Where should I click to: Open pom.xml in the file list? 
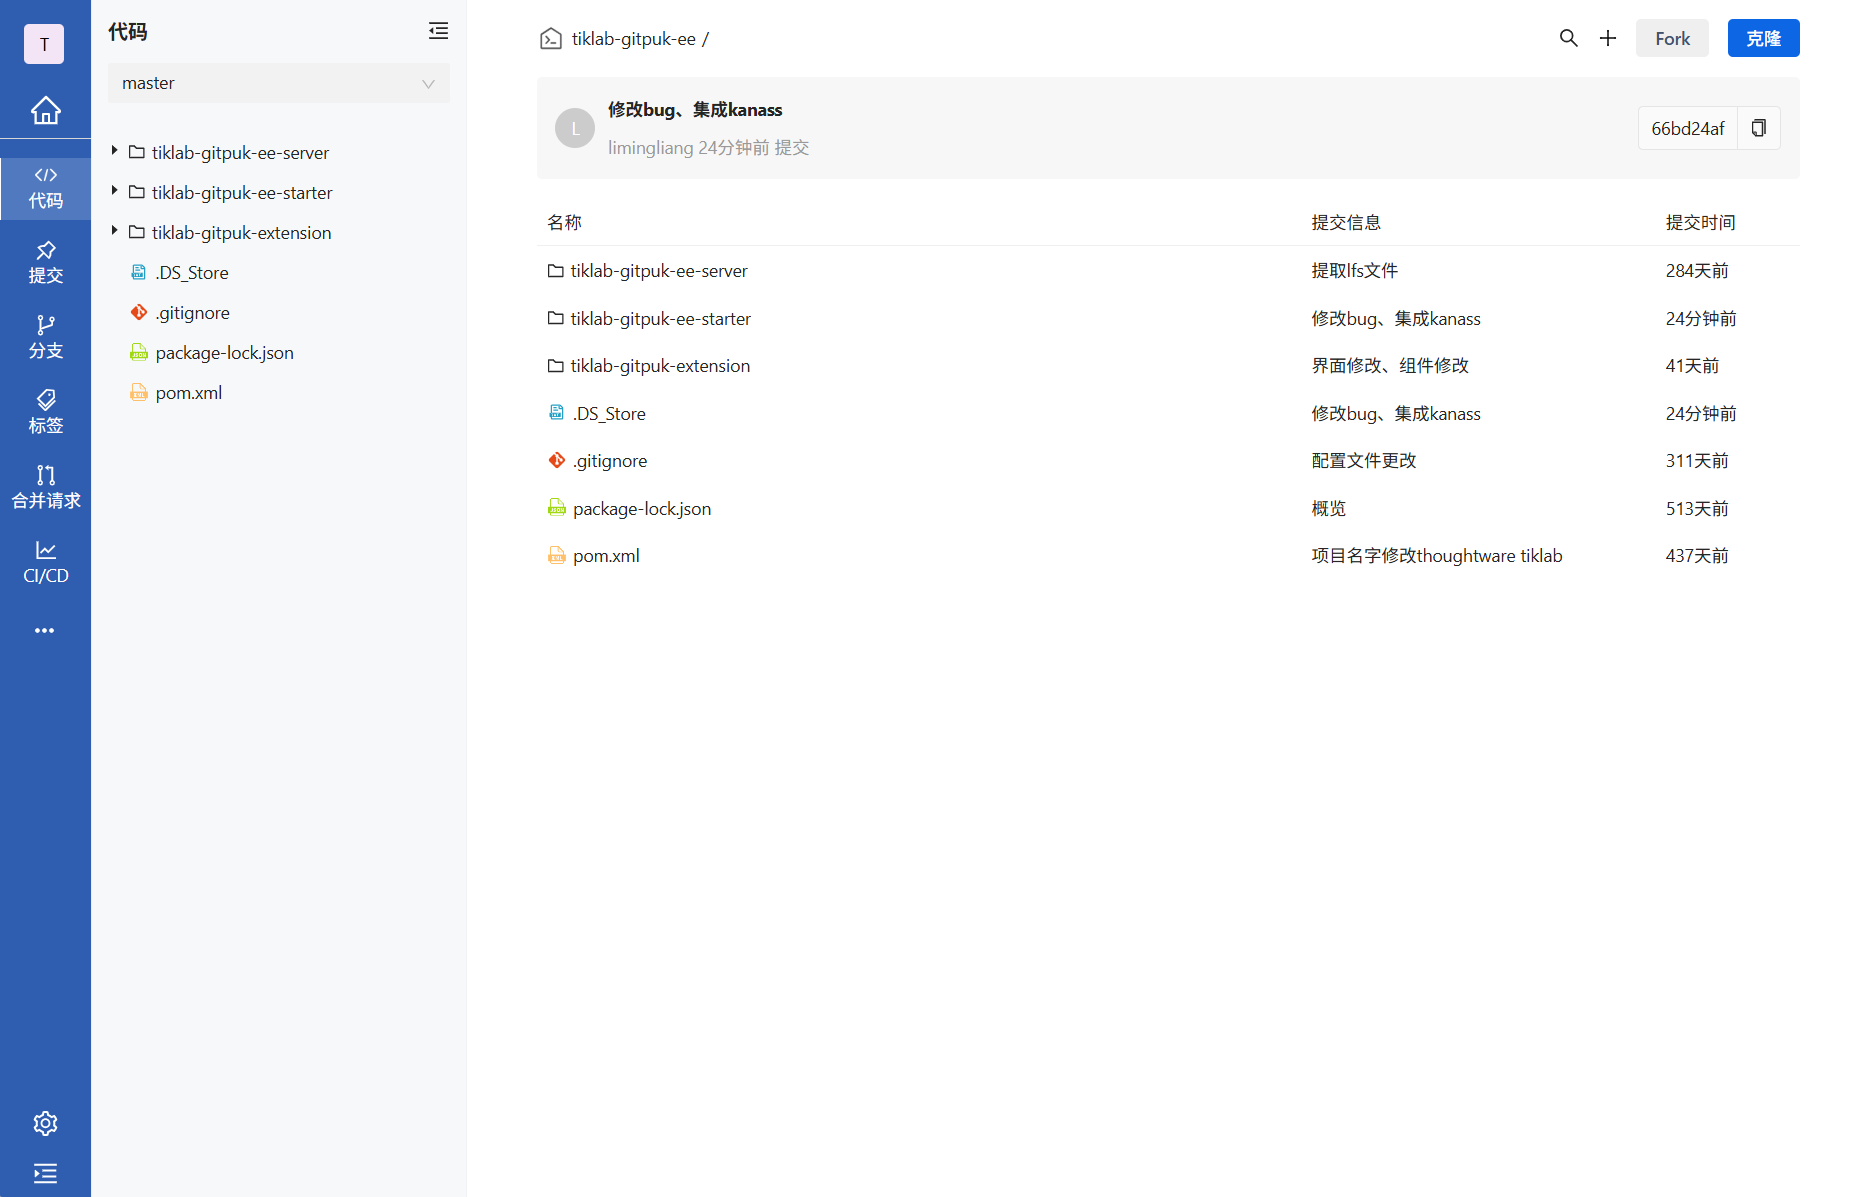[x=606, y=556]
